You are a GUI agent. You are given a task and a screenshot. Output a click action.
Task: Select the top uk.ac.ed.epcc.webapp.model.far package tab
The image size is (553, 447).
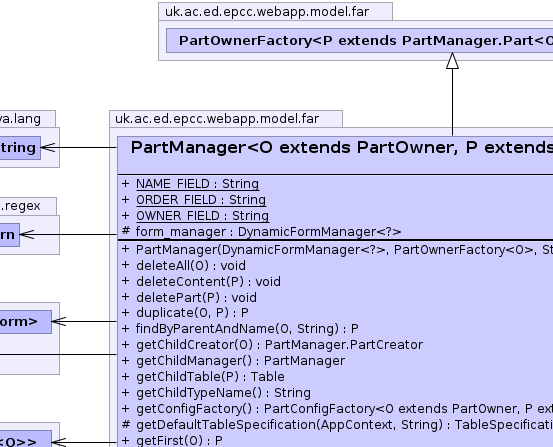275,12
